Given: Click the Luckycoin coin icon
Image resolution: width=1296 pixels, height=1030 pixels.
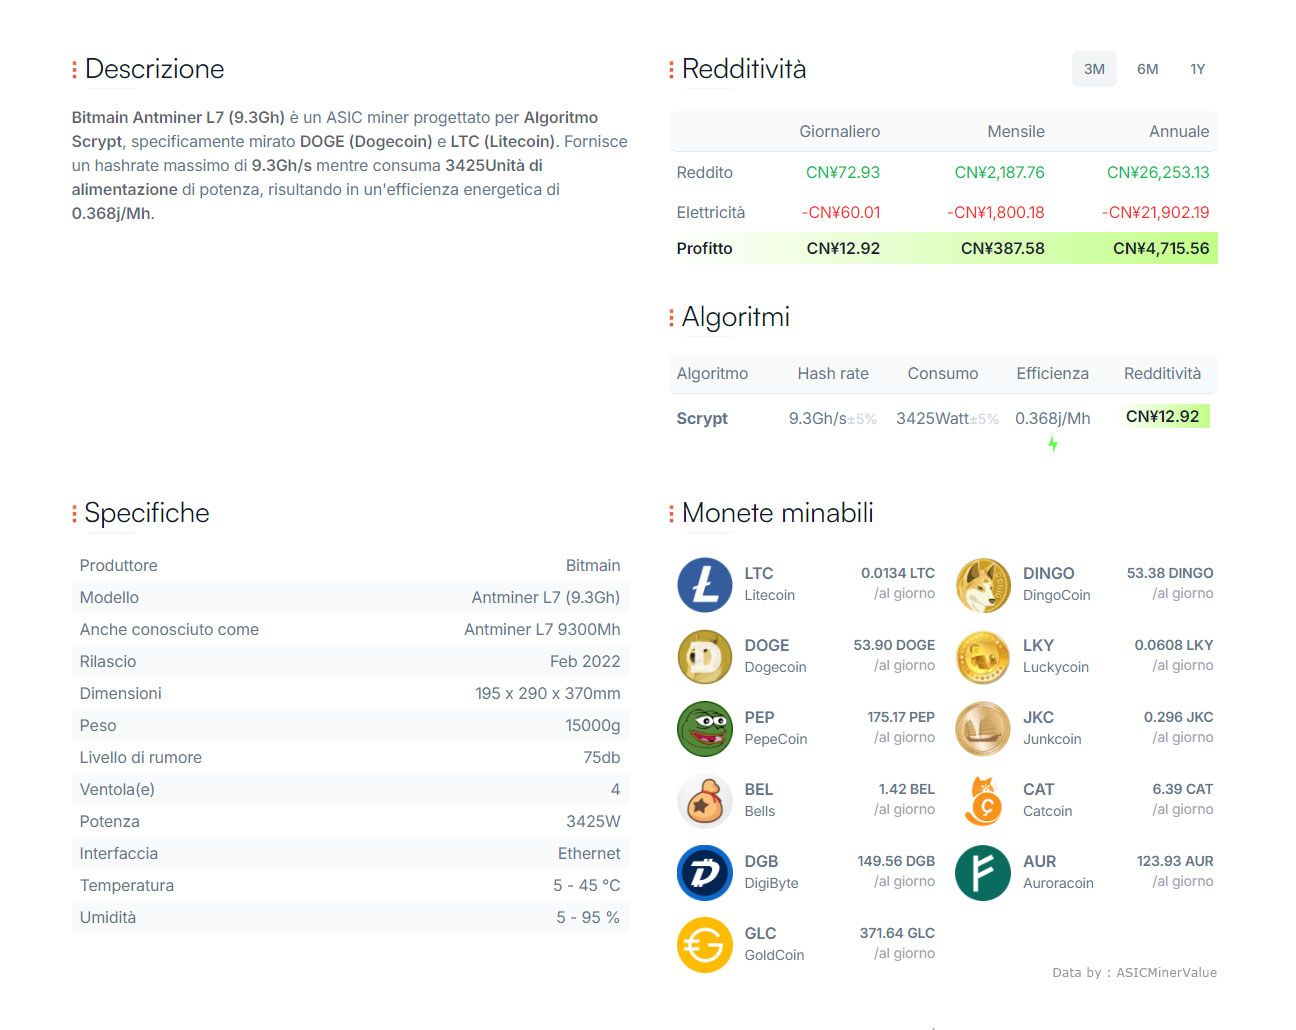Looking at the screenshot, I should tap(983, 657).
